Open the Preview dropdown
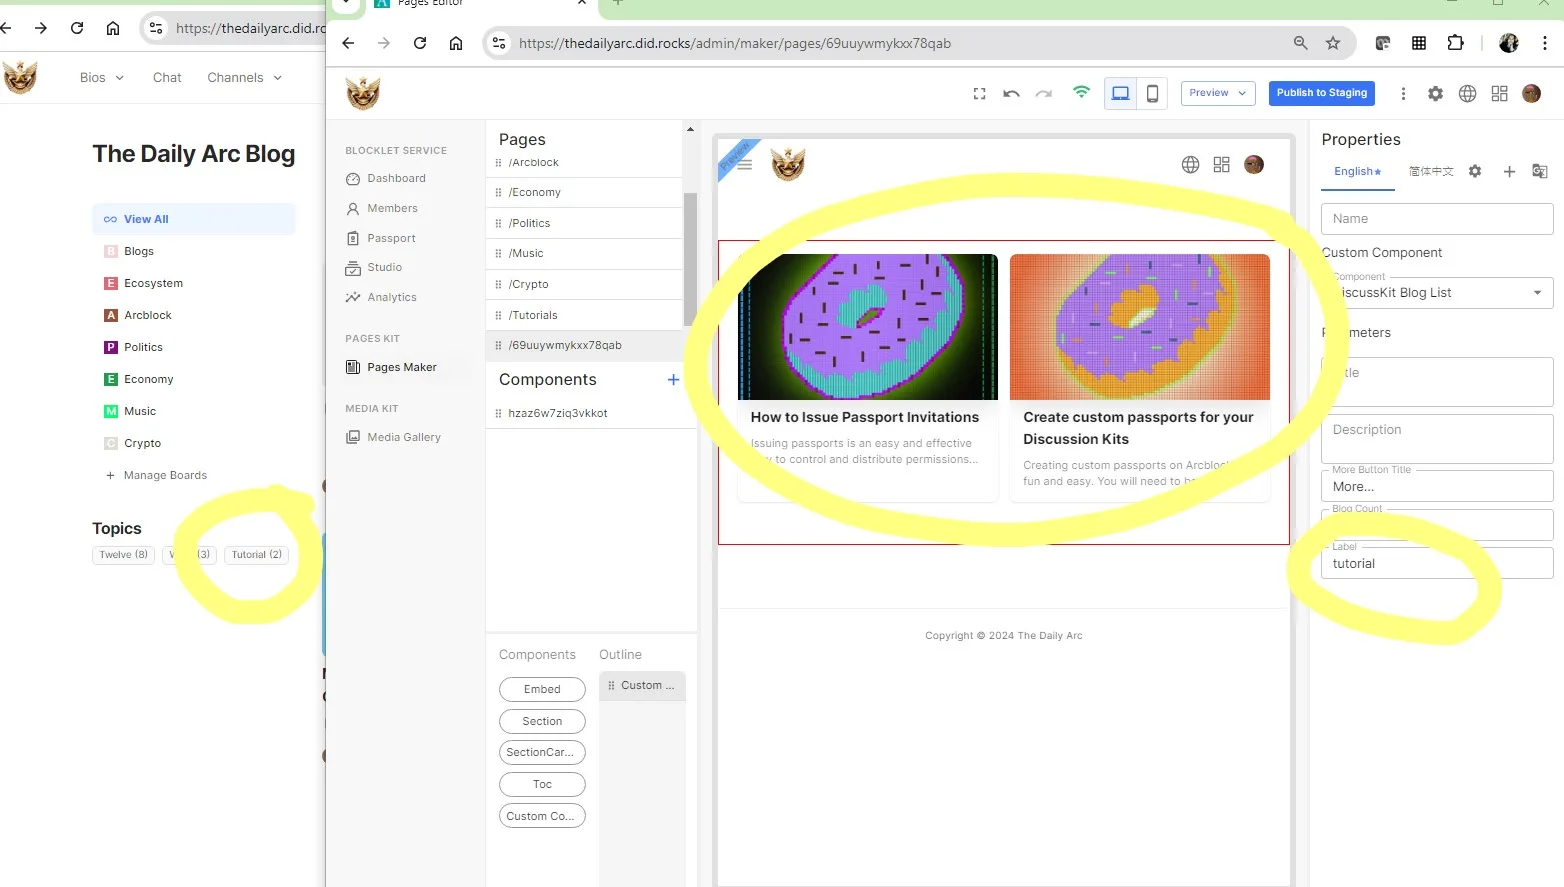This screenshot has width=1564, height=887. [1218, 93]
